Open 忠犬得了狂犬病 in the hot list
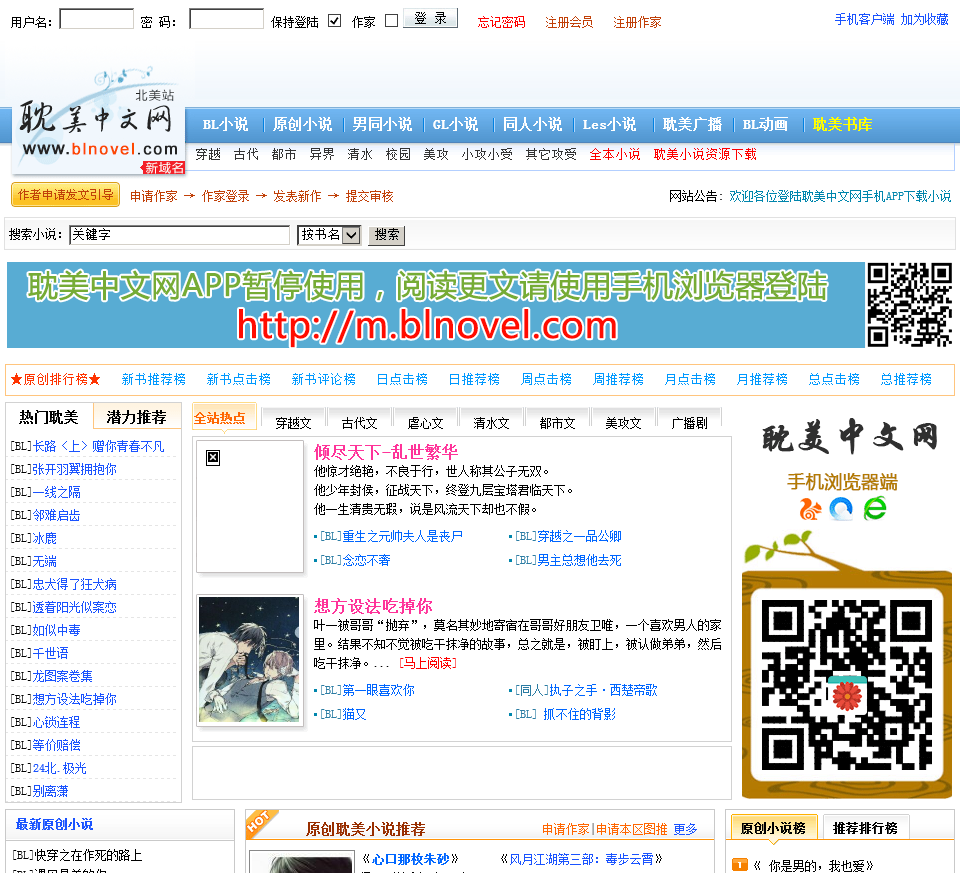Viewport: 960px width, 873px height. click(75, 585)
